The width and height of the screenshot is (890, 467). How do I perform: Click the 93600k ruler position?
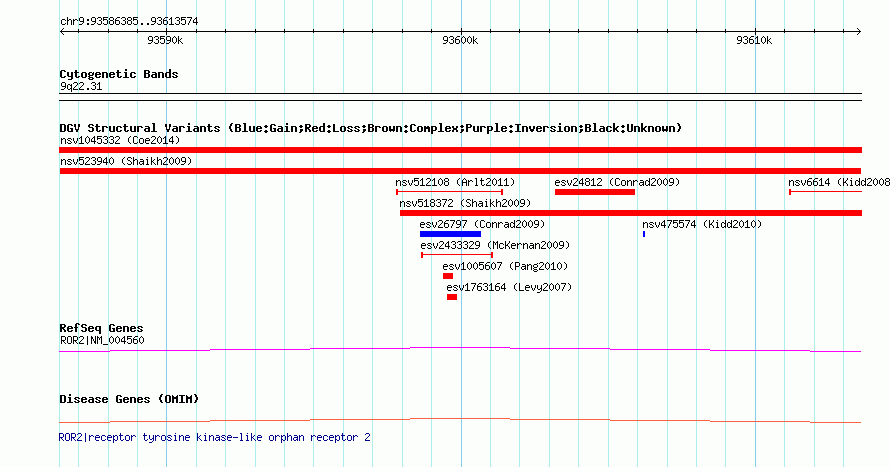(x=460, y=40)
